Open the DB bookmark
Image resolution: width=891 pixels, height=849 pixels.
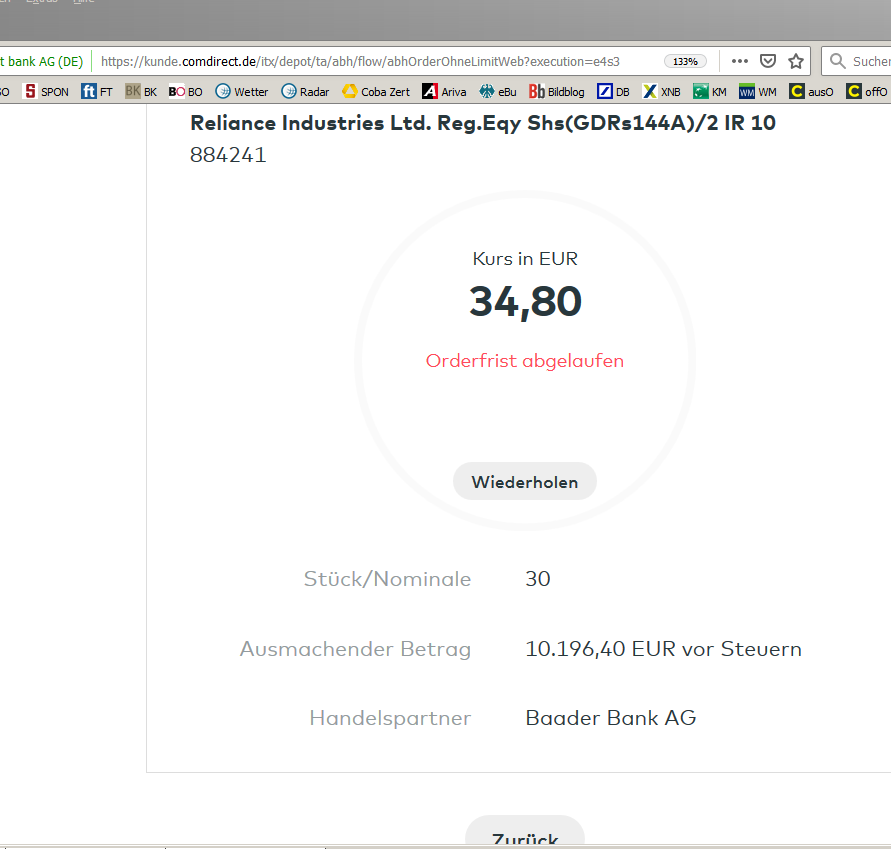tap(613, 91)
